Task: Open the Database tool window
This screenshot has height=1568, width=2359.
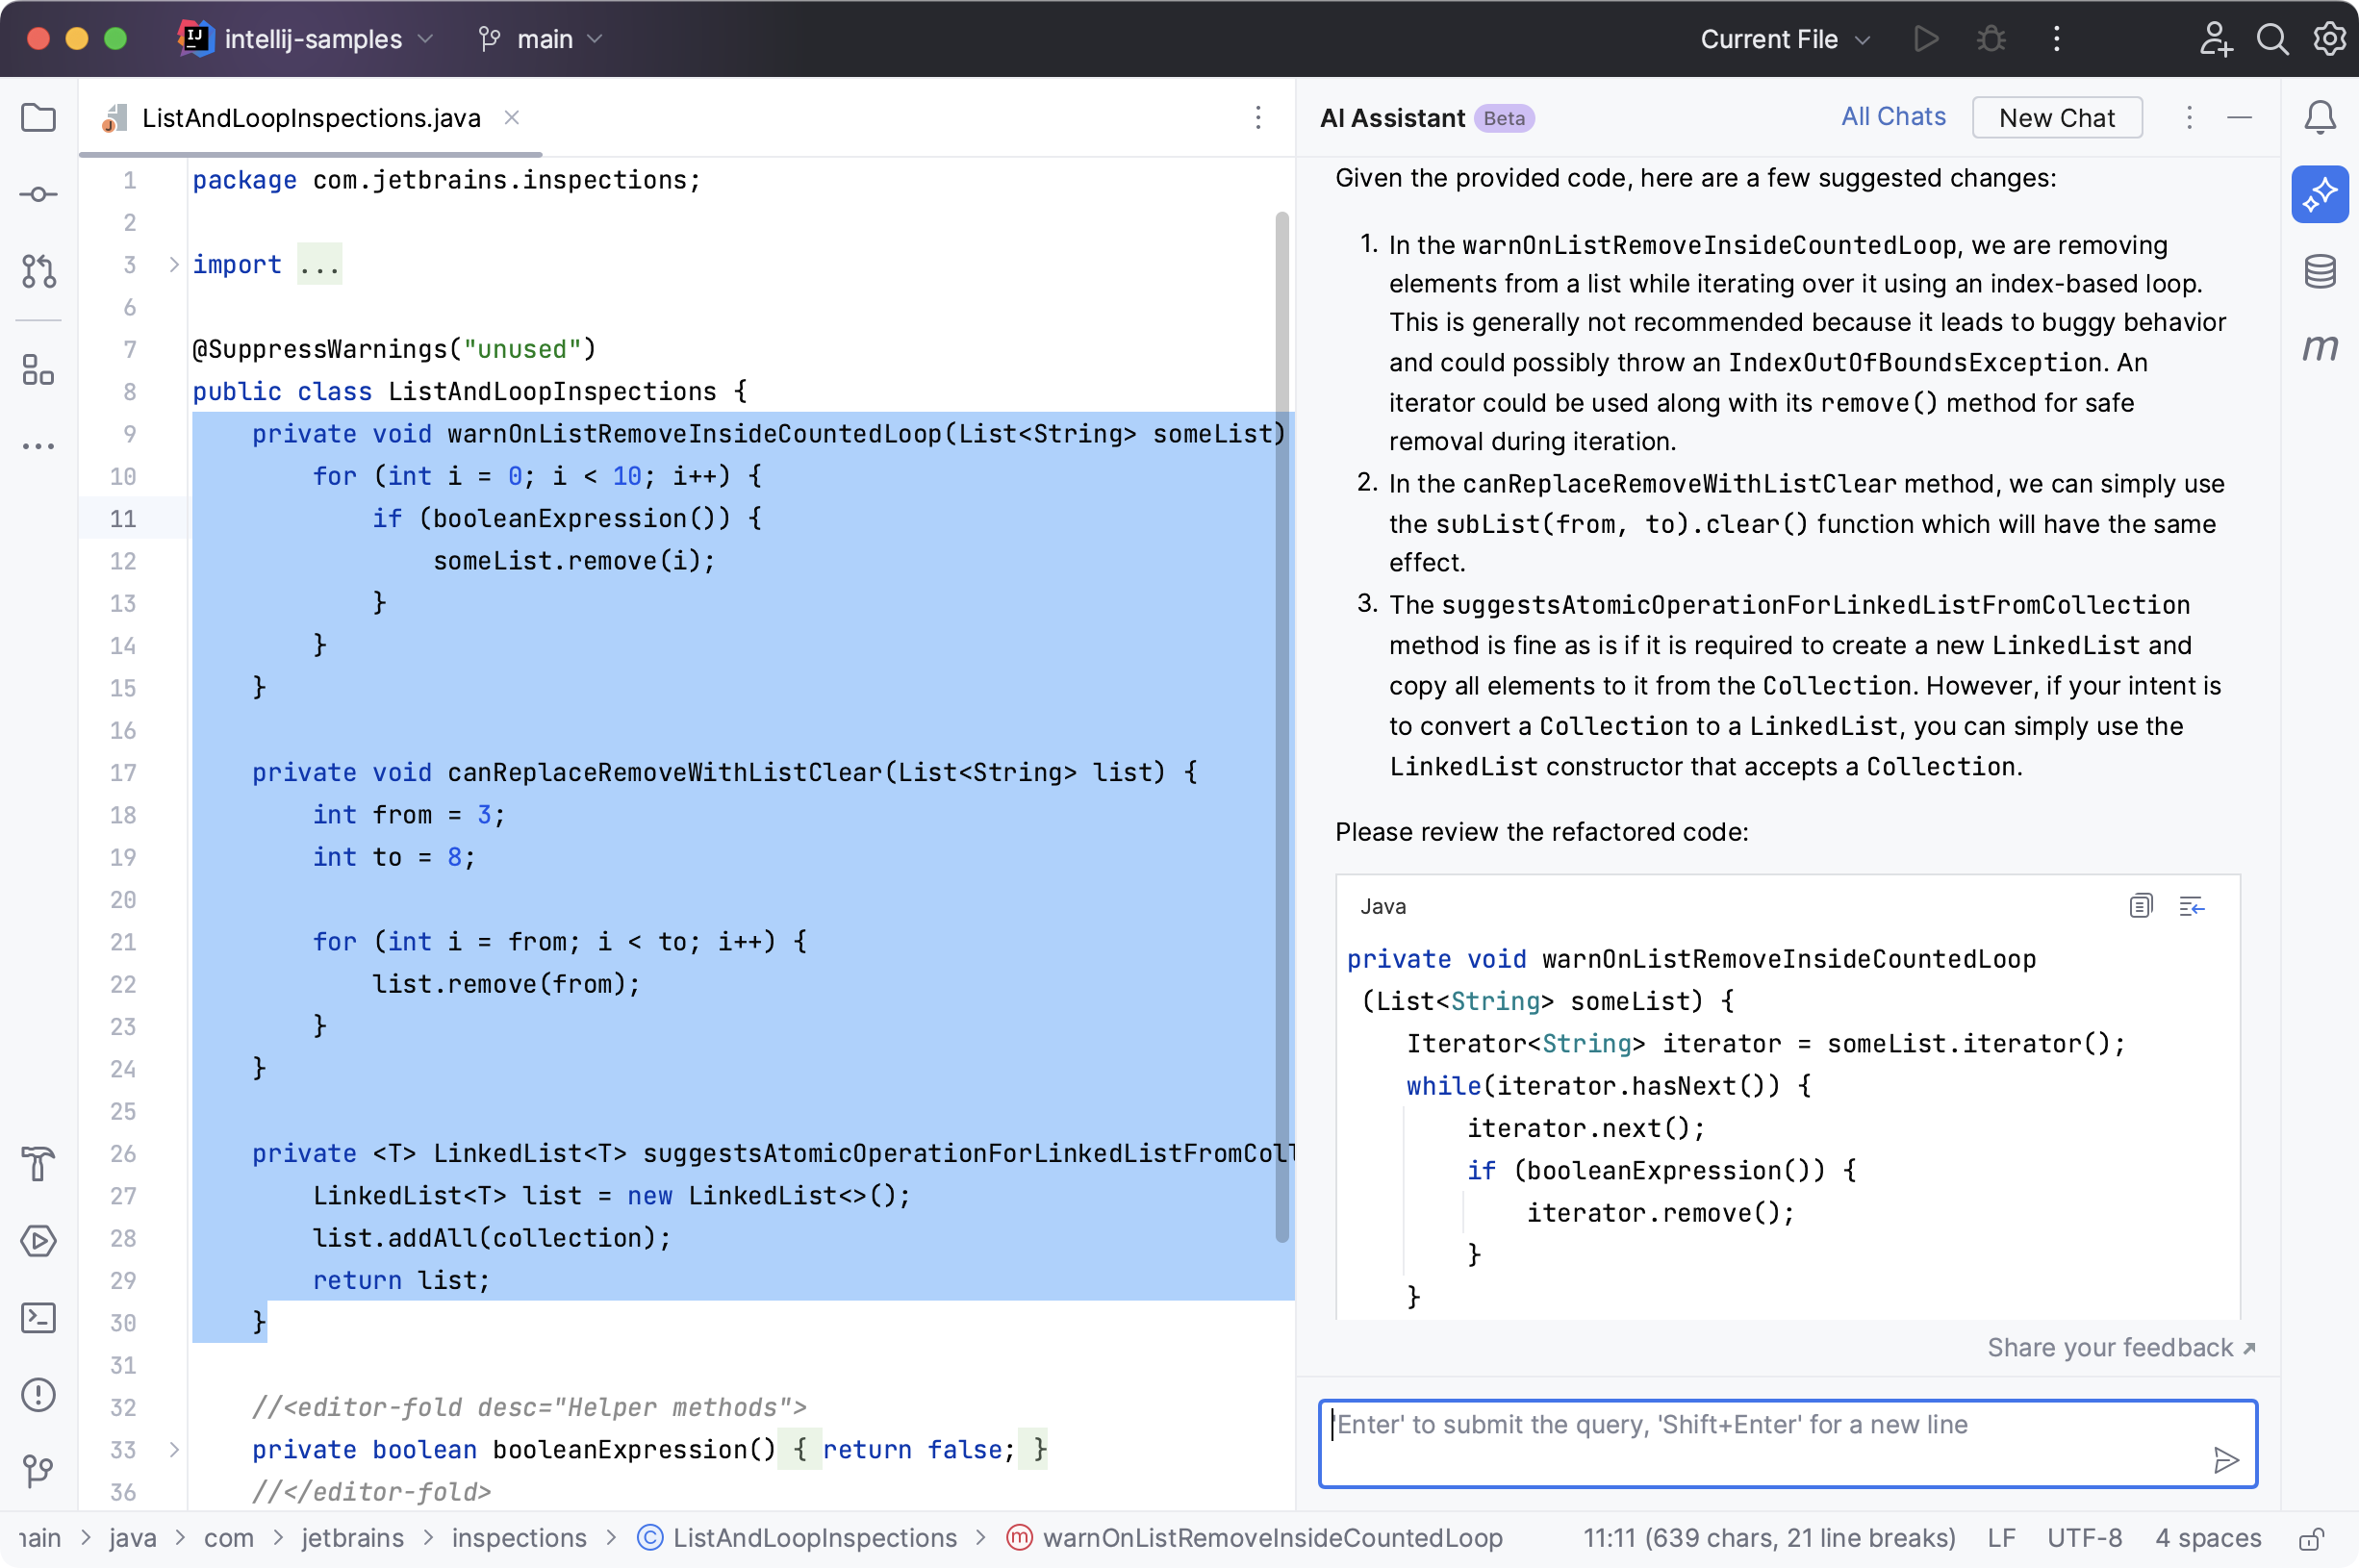Action: [x=2320, y=271]
